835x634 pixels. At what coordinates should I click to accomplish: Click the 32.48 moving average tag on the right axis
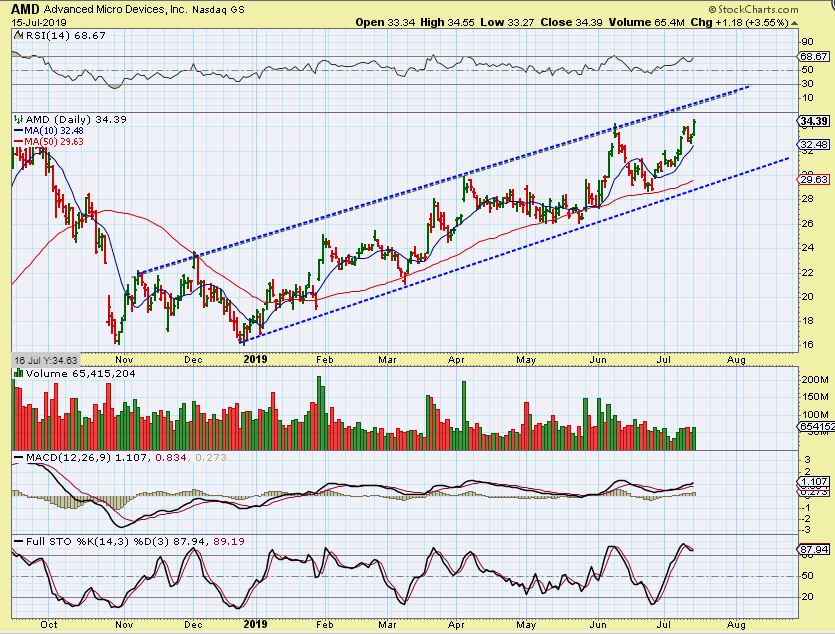[x=814, y=145]
